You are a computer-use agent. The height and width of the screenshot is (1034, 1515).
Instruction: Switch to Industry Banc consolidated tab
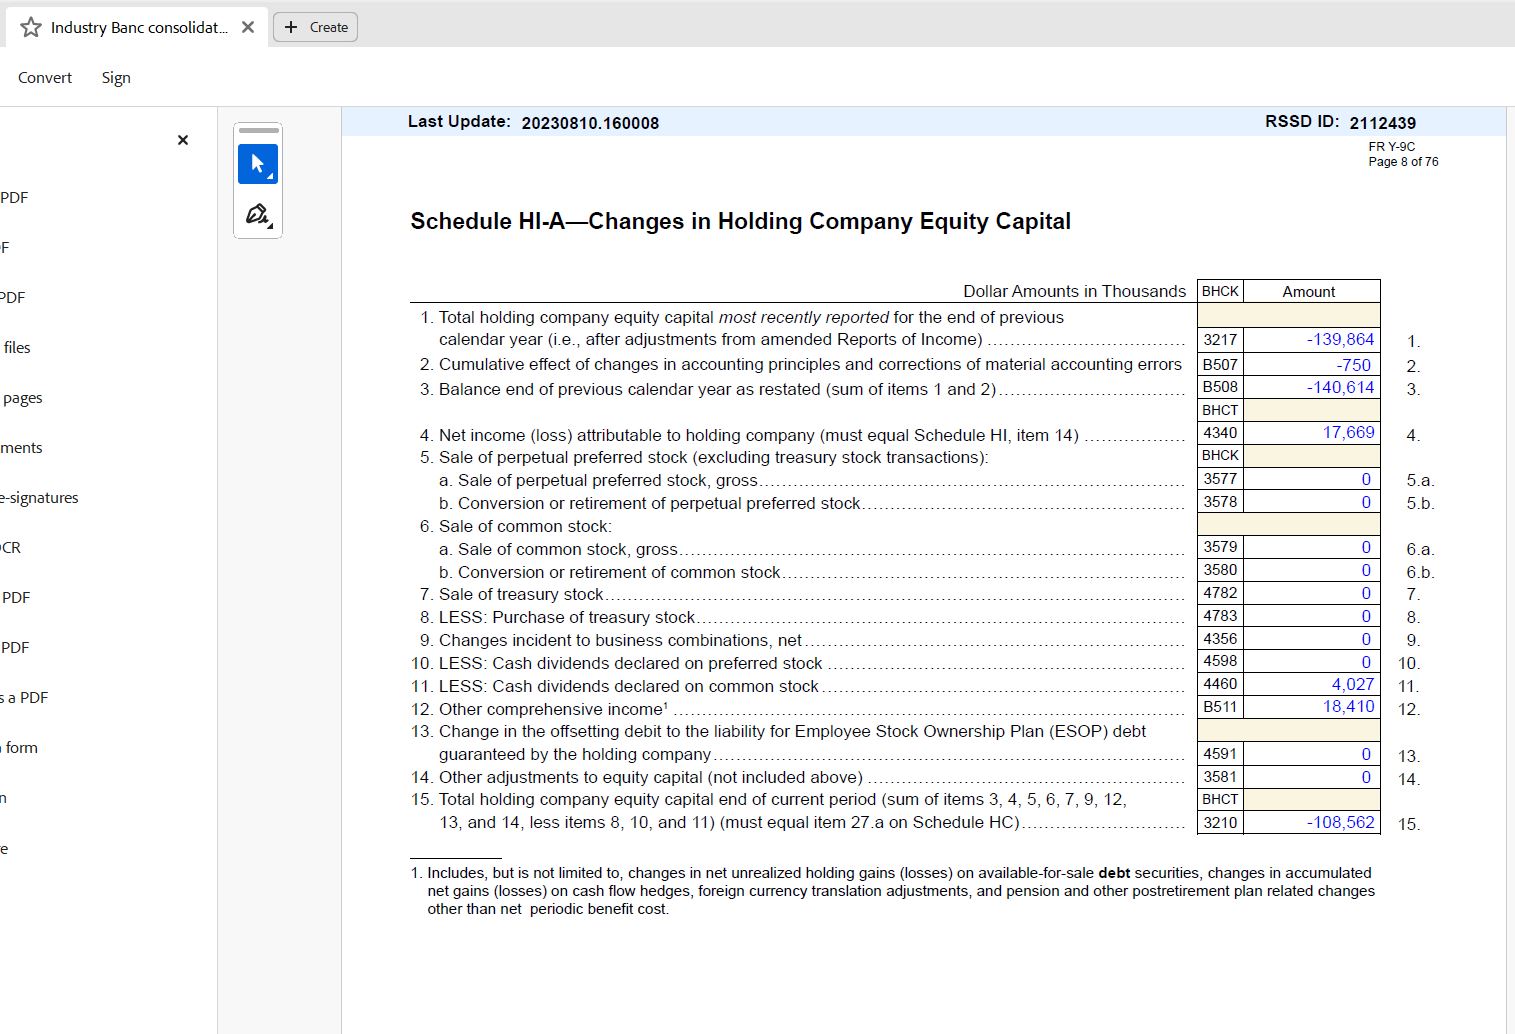point(139,27)
